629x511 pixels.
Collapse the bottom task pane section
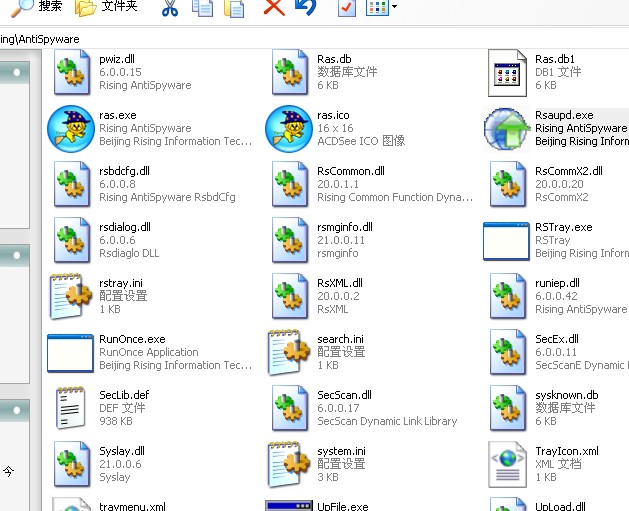point(16,410)
